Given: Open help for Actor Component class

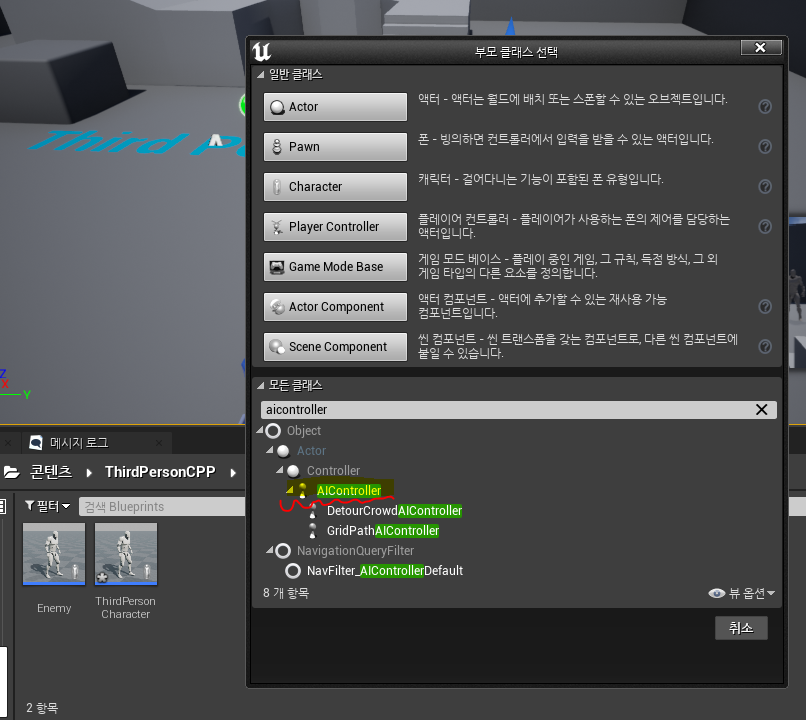Looking at the screenshot, I should point(765,307).
